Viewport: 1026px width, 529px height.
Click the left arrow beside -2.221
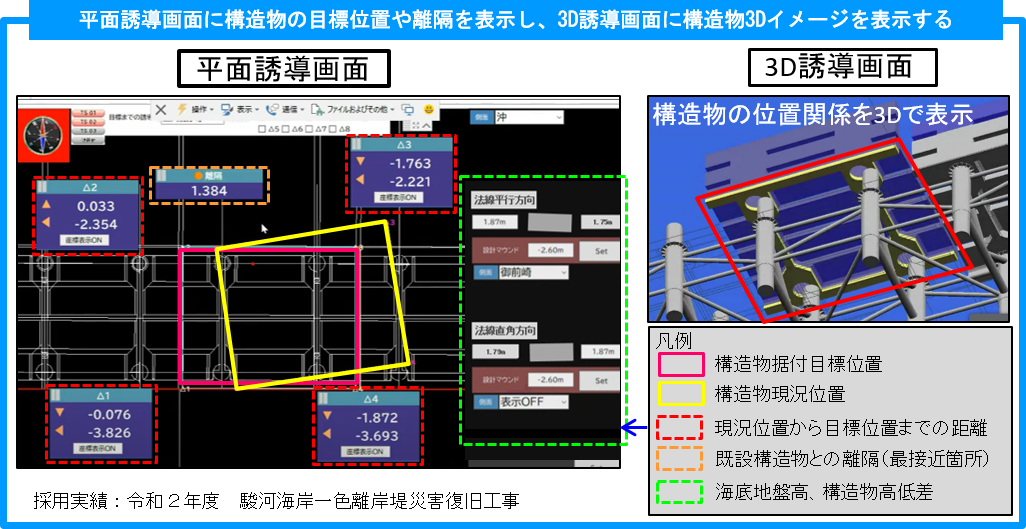(x=359, y=181)
